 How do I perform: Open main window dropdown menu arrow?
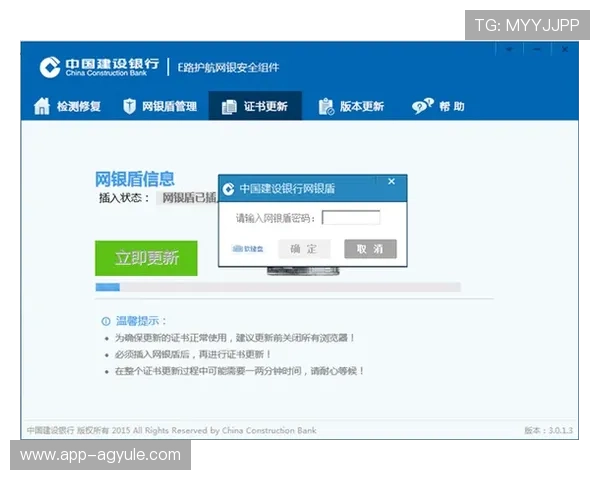tap(509, 49)
